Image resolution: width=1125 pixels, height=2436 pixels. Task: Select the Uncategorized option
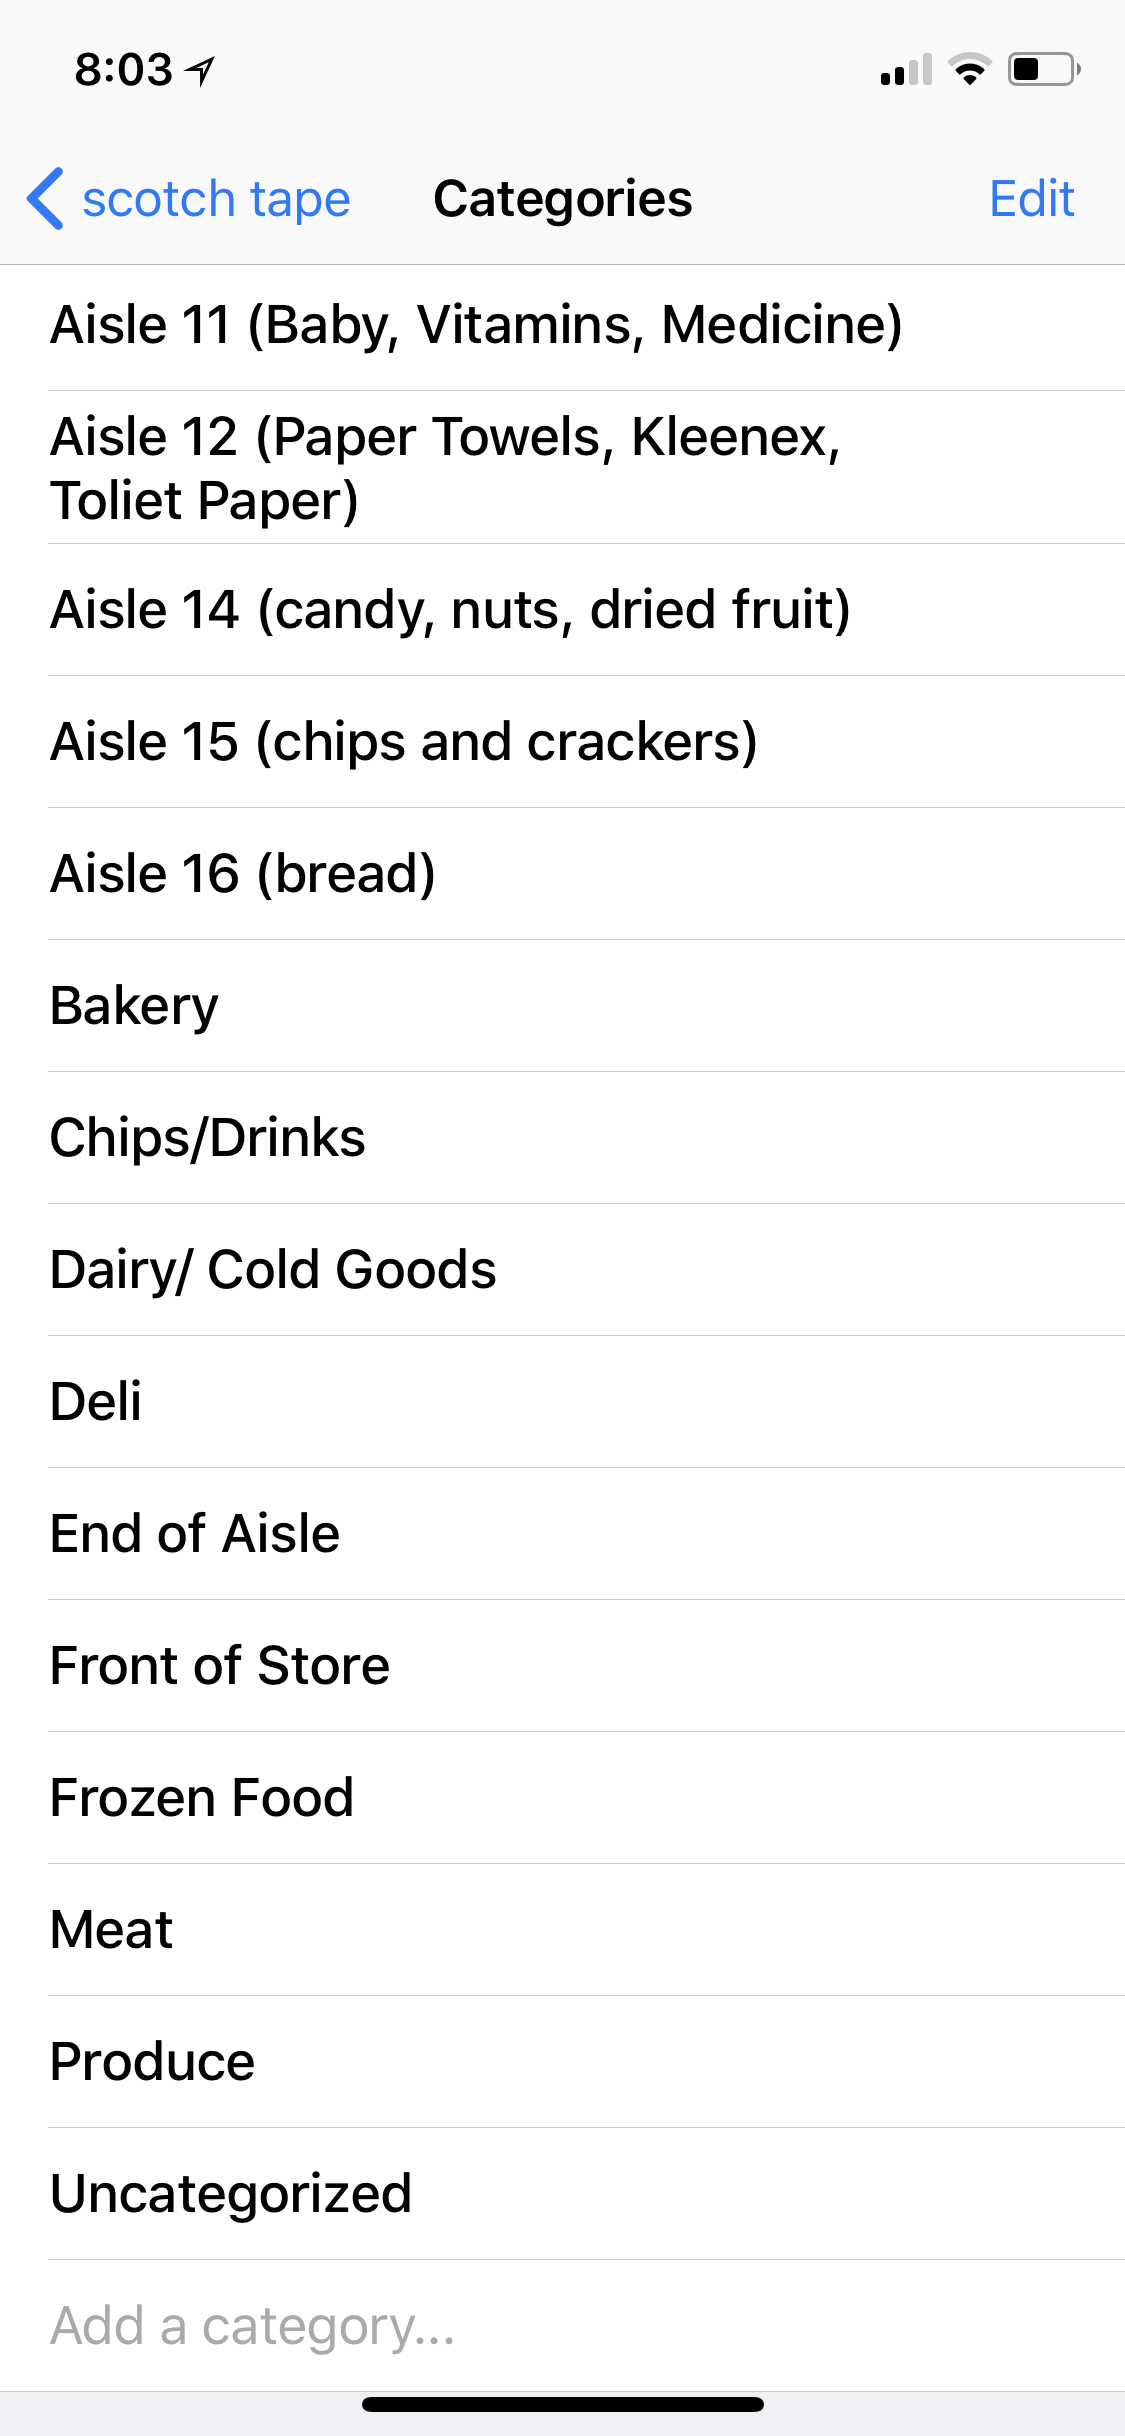(x=231, y=2194)
